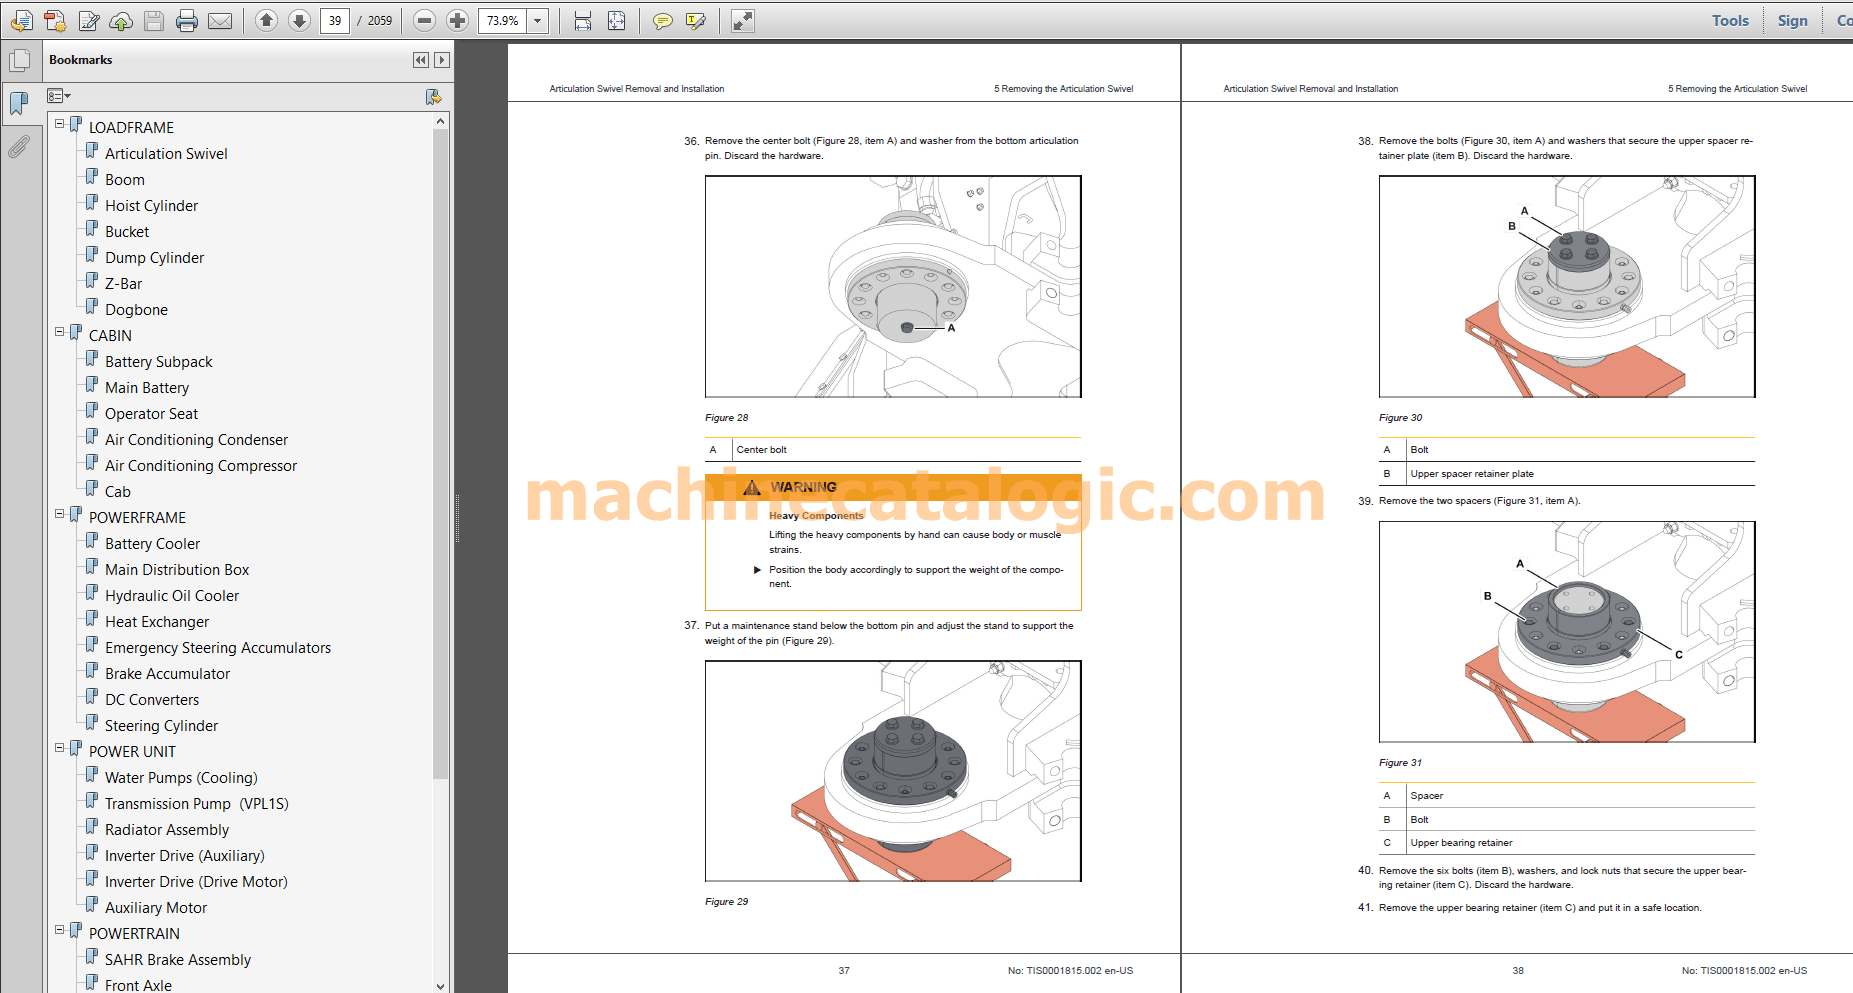The width and height of the screenshot is (1853, 993).
Task: Click the page number field
Action: point(335,20)
